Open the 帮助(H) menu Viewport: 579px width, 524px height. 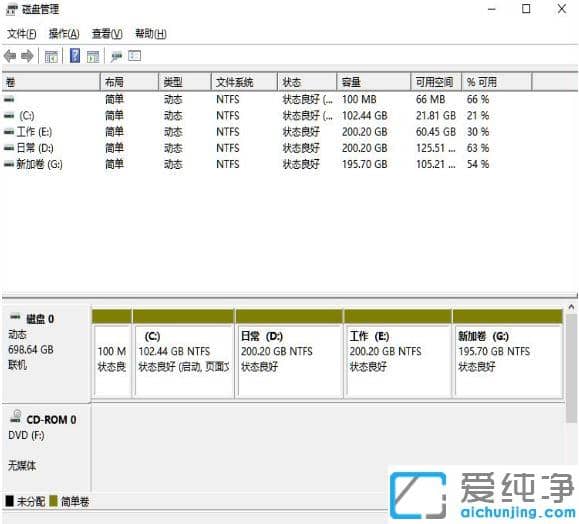(x=151, y=34)
